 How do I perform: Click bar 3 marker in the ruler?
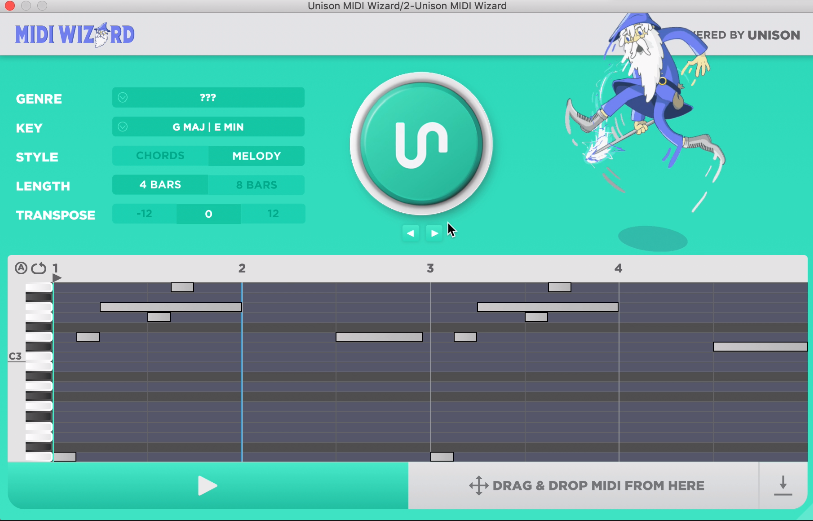(430, 268)
